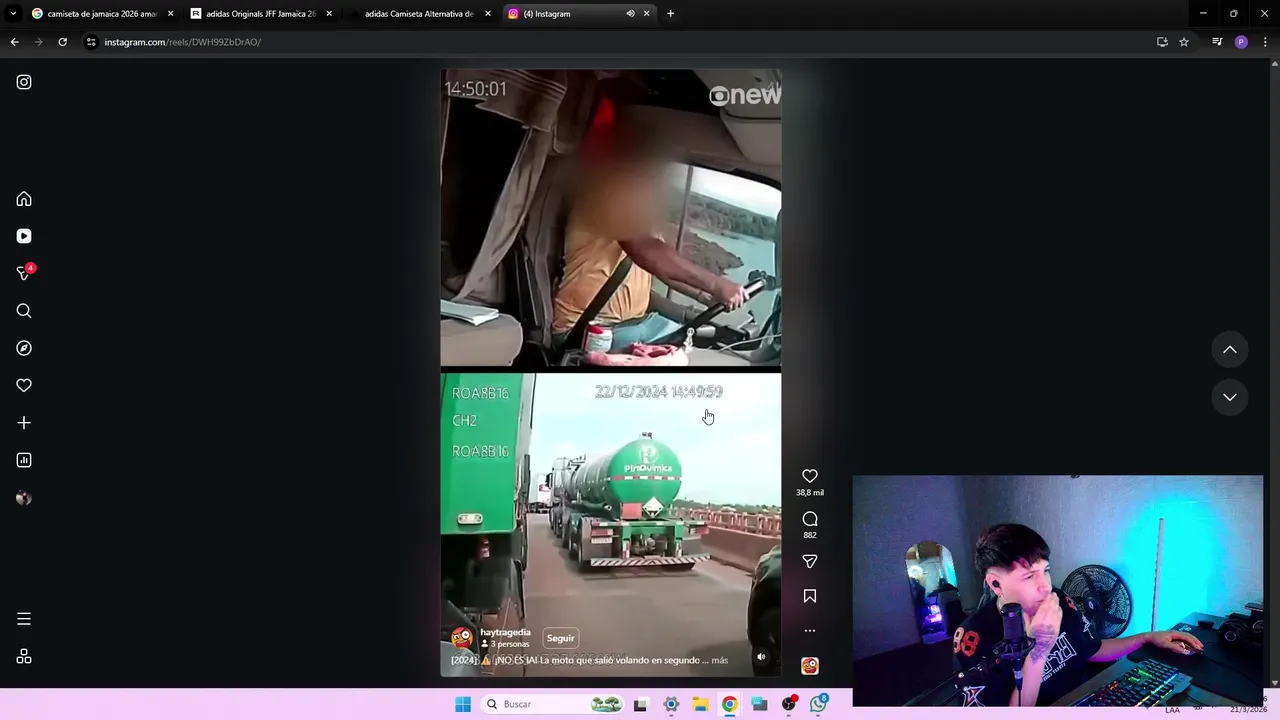Go back with browser back arrow
This screenshot has width=1280, height=720.
[14, 42]
